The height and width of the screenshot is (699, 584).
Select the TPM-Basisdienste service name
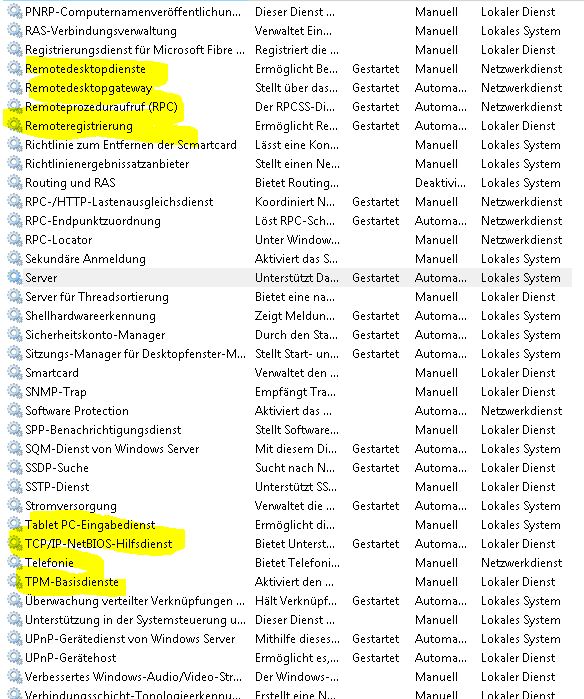72,582
